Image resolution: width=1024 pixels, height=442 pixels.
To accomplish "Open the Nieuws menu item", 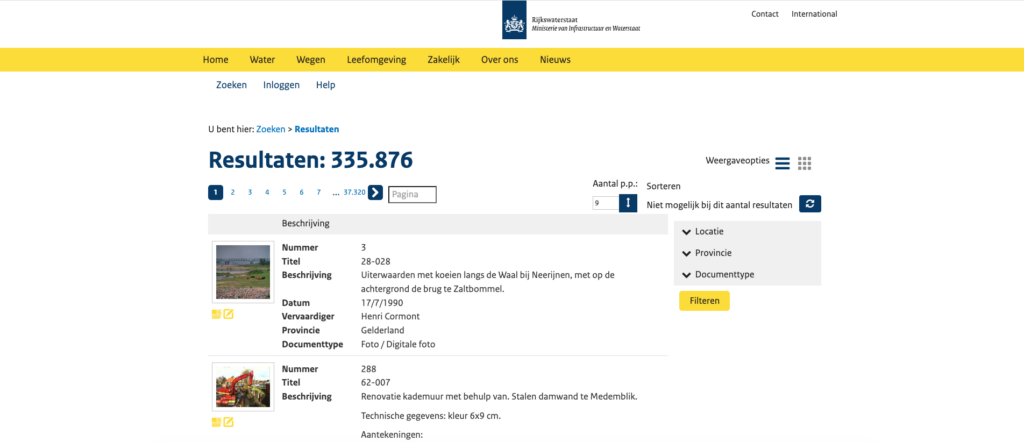I will click(x=555, y=59).
